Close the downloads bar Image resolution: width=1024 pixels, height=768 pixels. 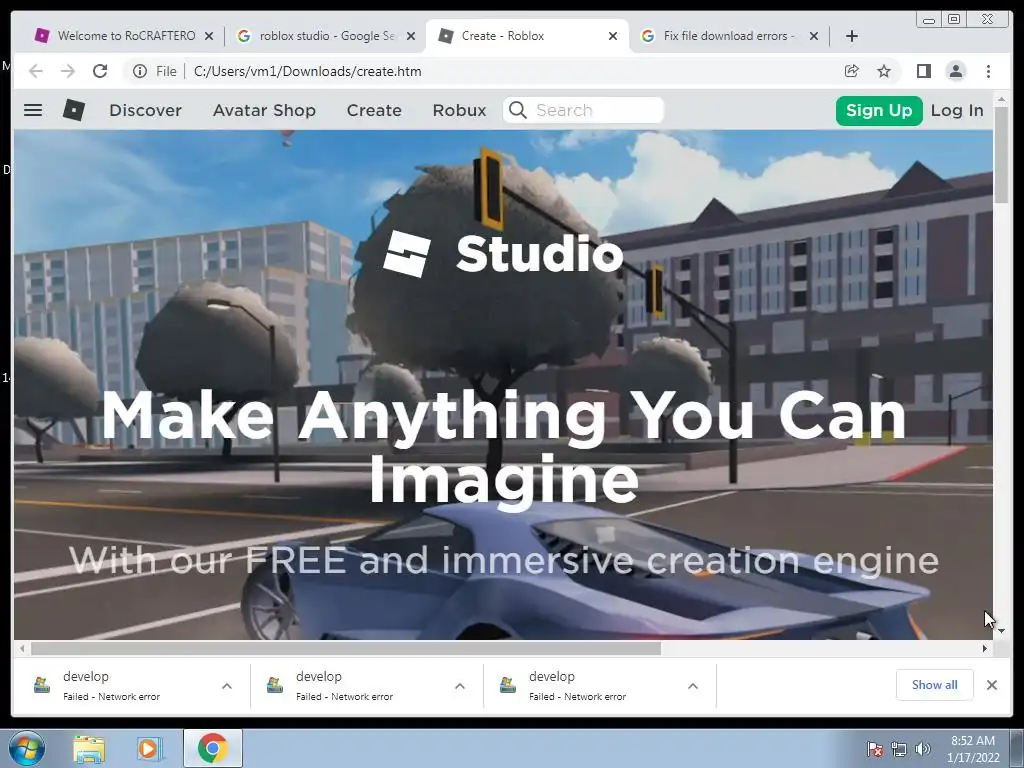[x=992, y=685]
